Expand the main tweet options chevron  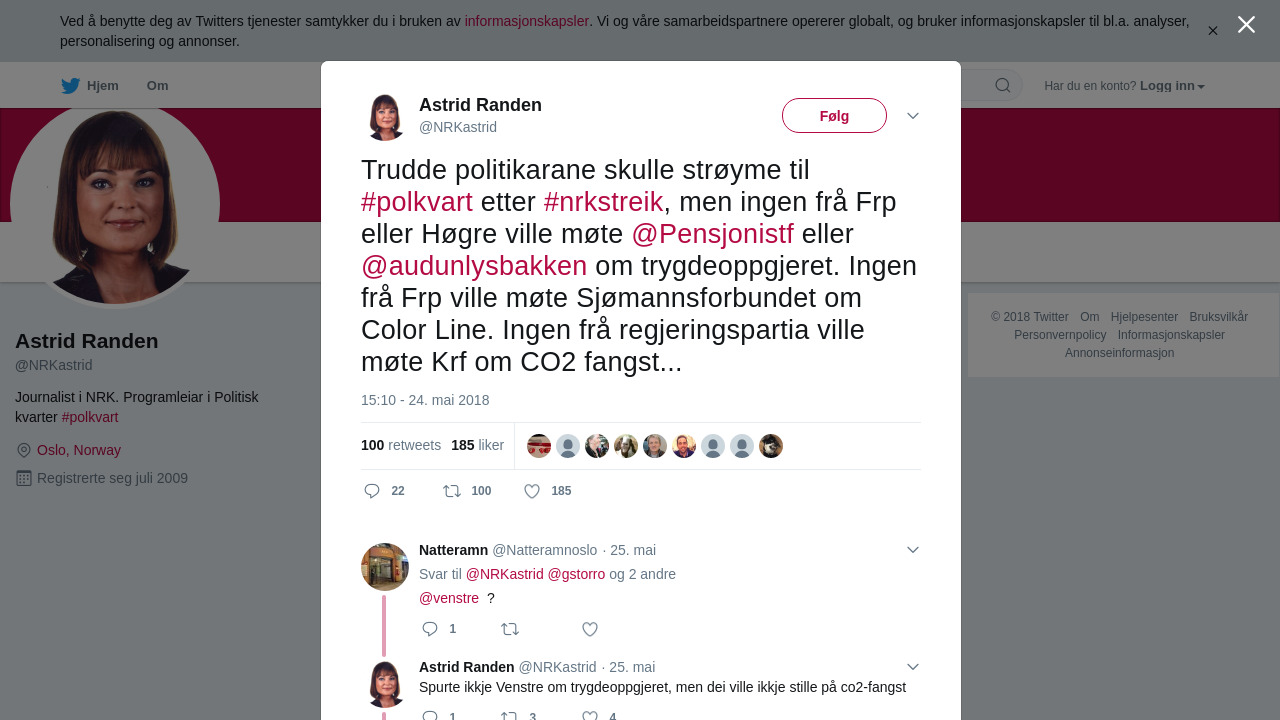pos(913,116)
